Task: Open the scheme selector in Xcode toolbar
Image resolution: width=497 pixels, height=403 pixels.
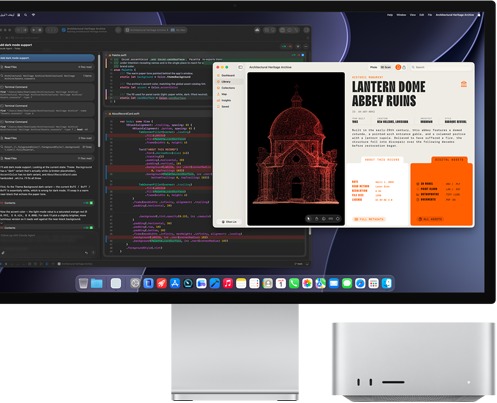Action: tap(147, 30)
